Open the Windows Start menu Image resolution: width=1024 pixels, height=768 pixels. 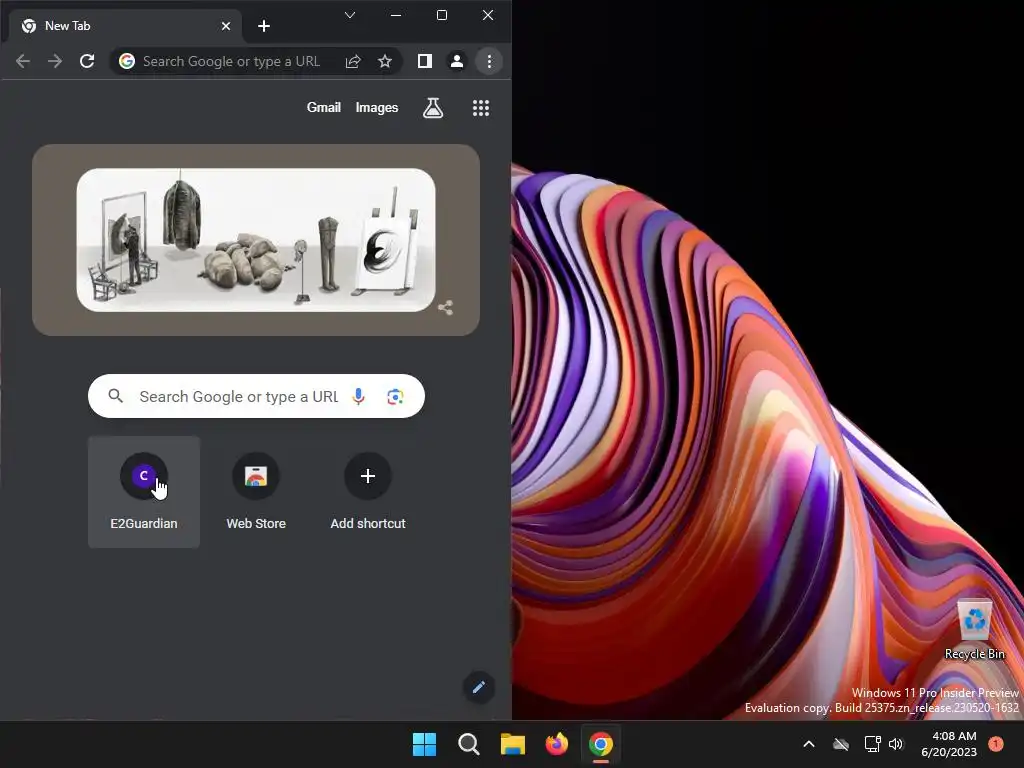(424, 744)
